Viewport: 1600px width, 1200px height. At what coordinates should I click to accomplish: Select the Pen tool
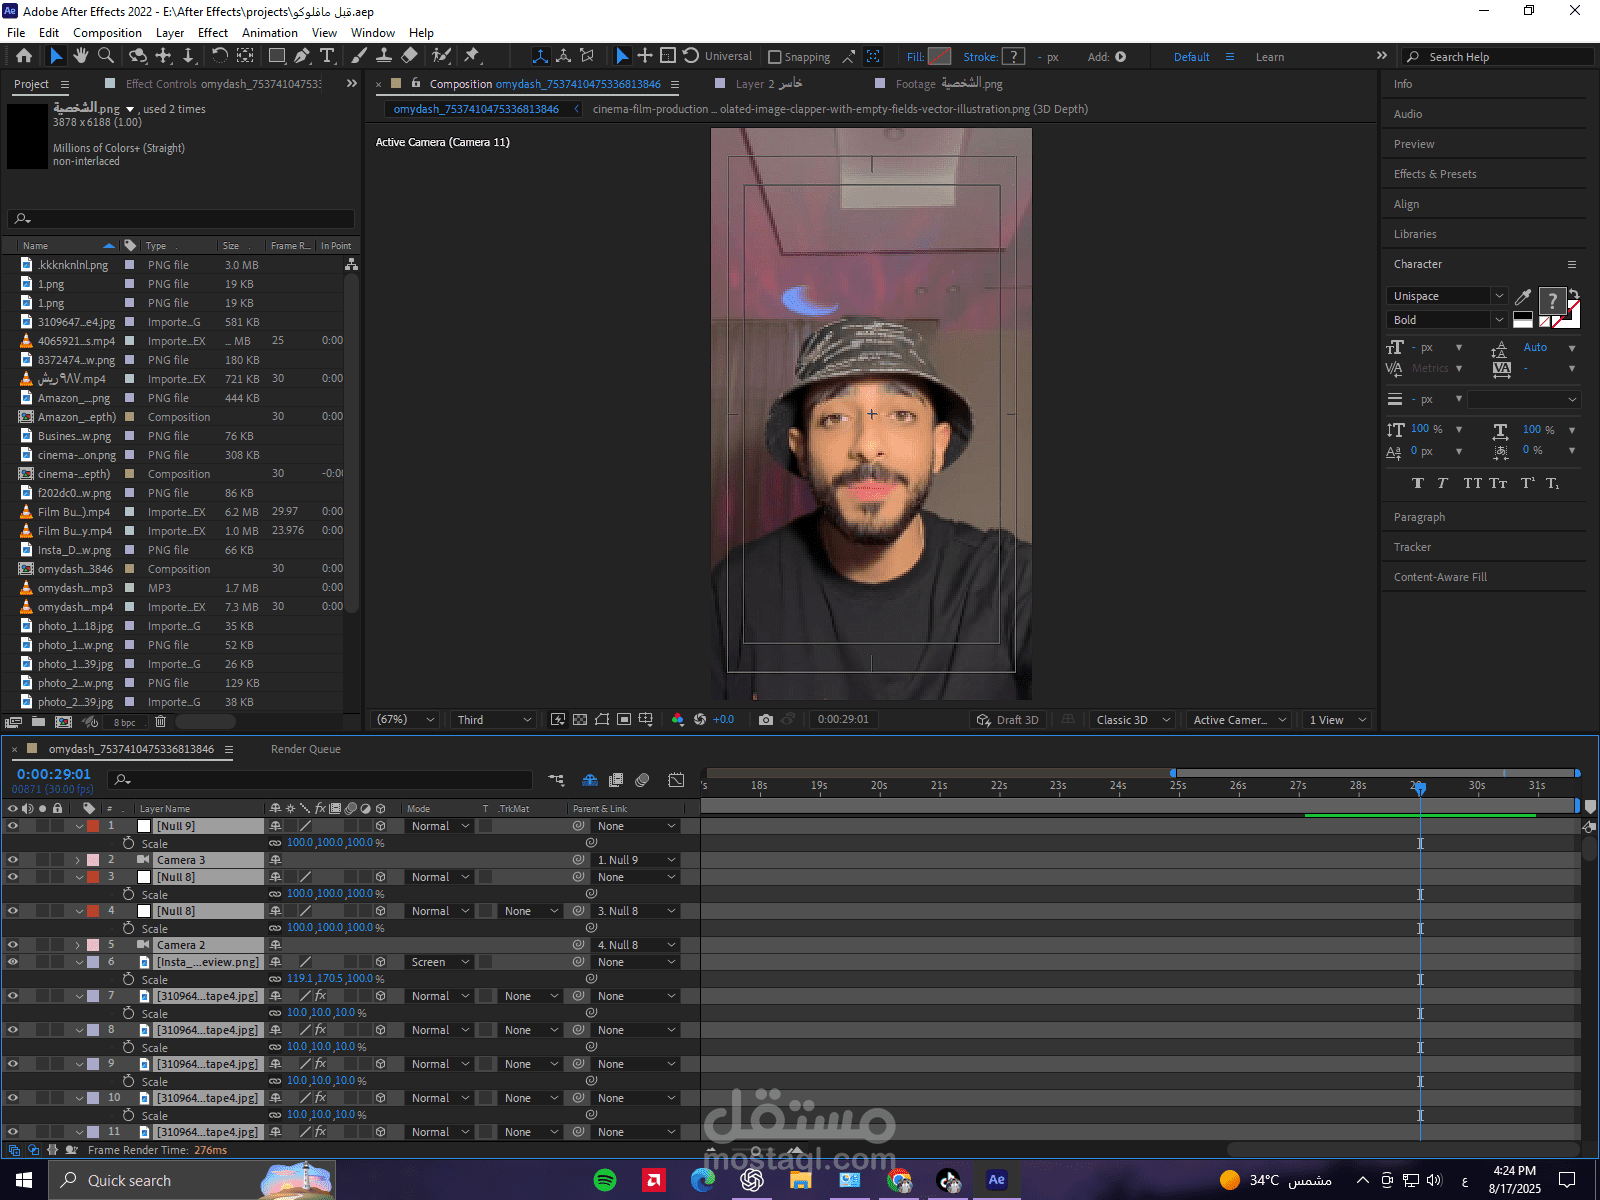tap(302, 56)
